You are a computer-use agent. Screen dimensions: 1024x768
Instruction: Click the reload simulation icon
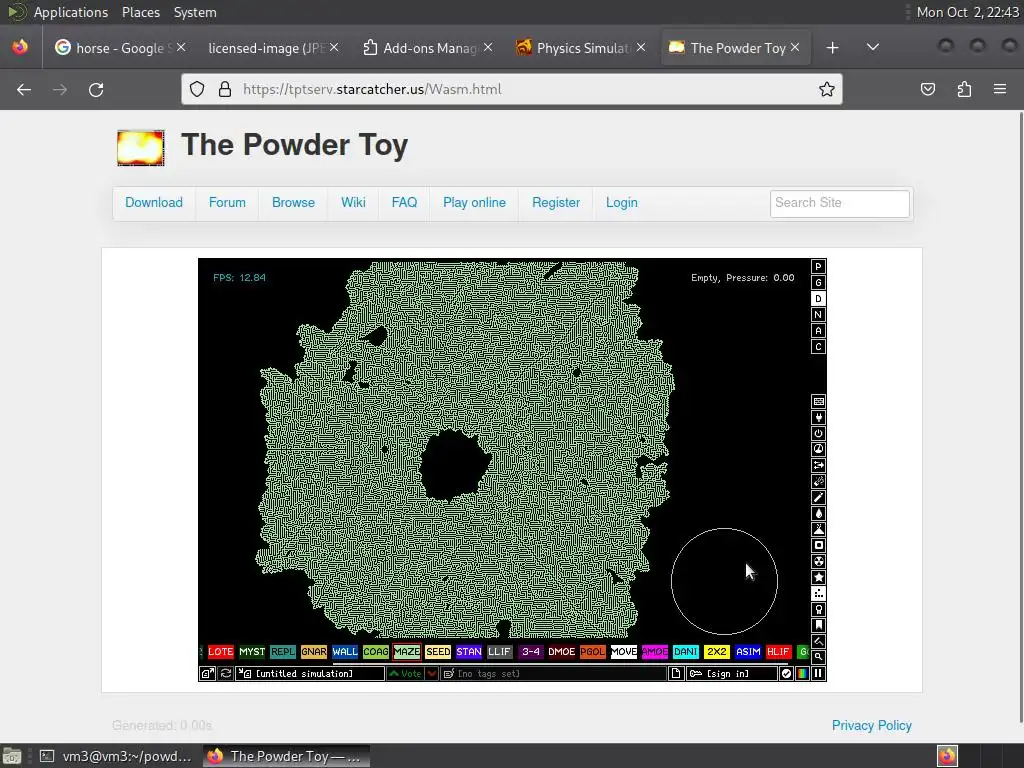226,673
